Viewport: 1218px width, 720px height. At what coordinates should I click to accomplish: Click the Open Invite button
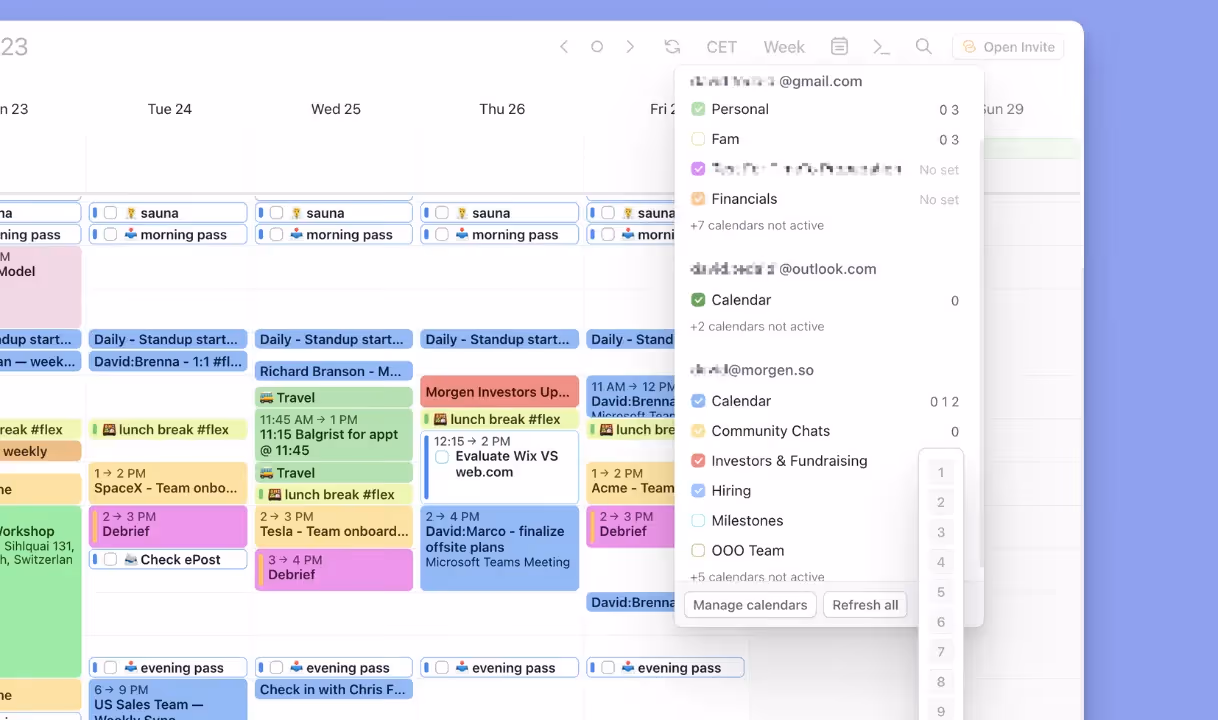click(x=1008, y=47)
